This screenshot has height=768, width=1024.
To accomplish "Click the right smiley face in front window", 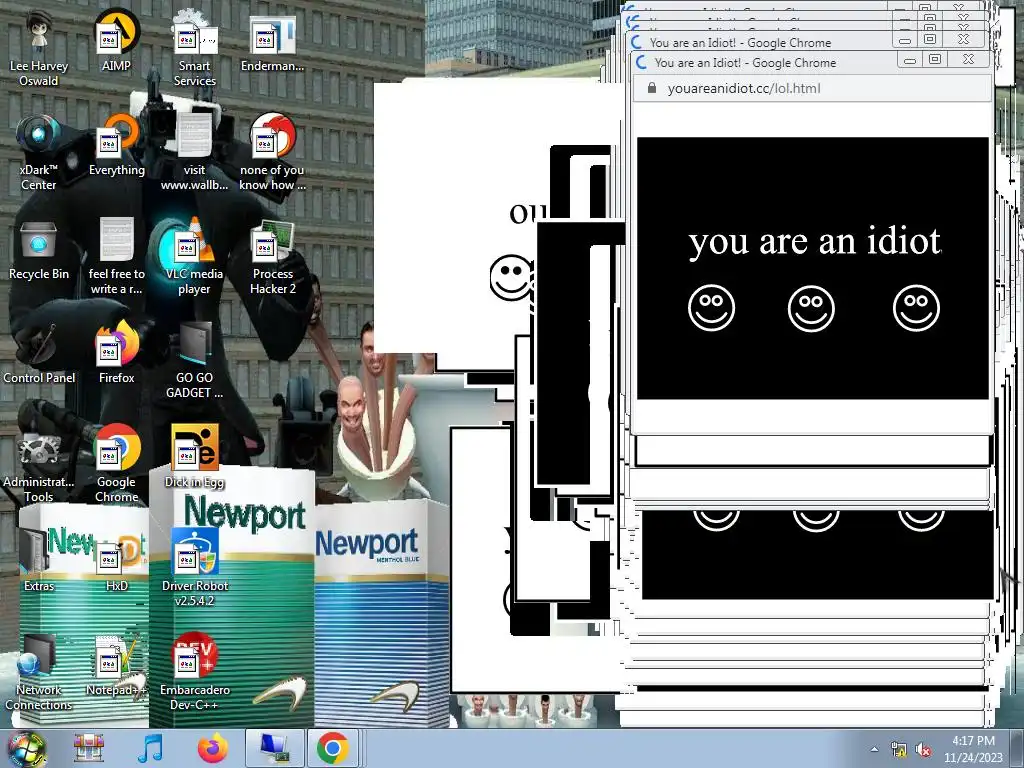I will (x=916, y=308).
